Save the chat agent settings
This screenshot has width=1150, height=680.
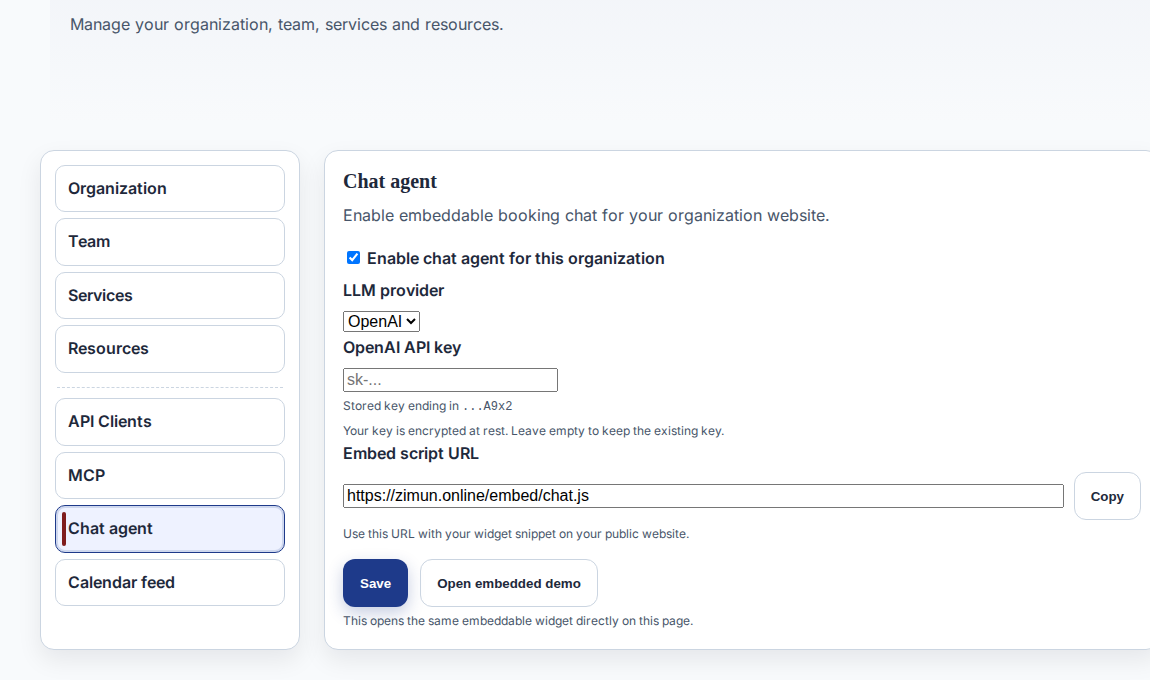pyautogui.click(x=375, y=583)
